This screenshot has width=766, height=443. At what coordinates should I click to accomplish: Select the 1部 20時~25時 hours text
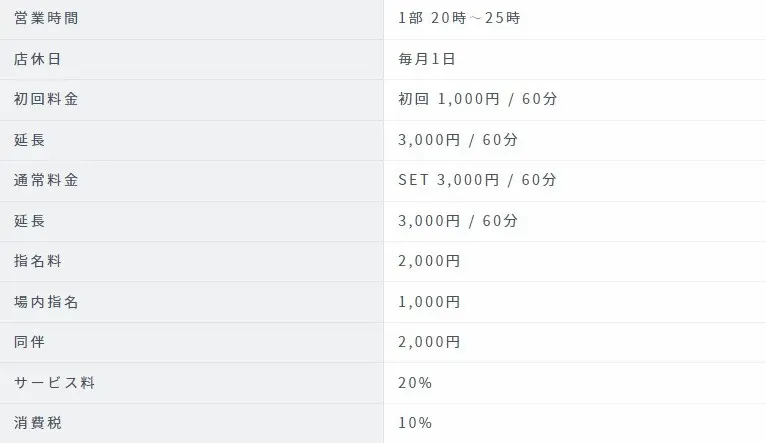click(459, 19)
